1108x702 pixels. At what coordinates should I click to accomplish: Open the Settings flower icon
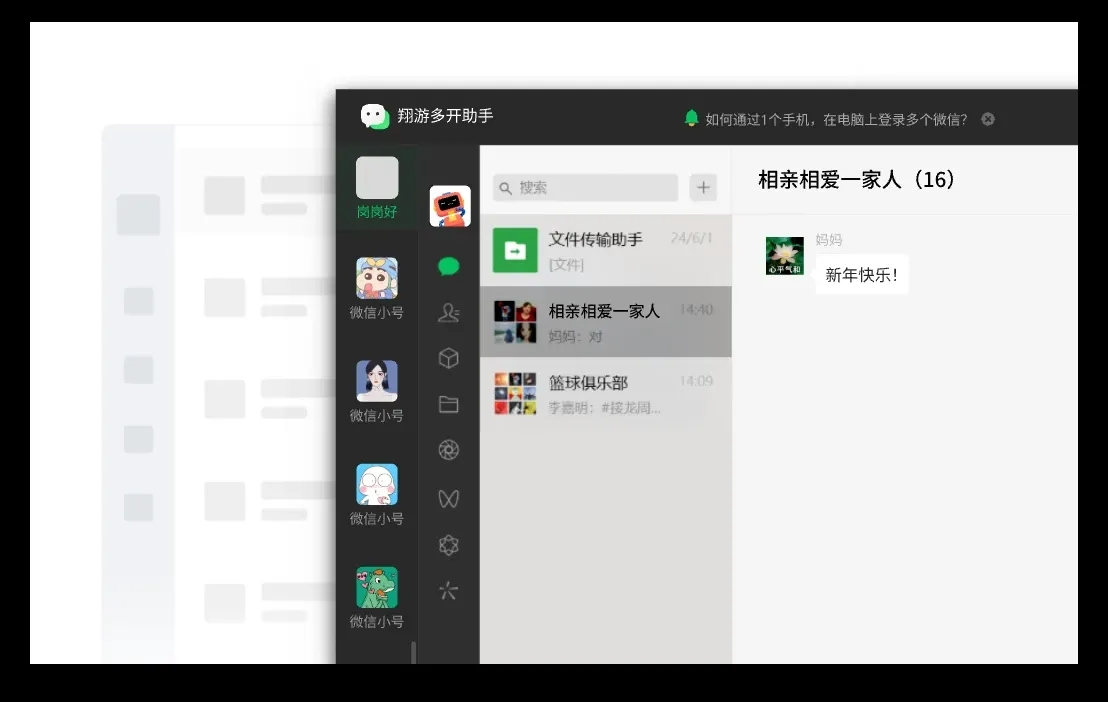(x=448, y=544)
